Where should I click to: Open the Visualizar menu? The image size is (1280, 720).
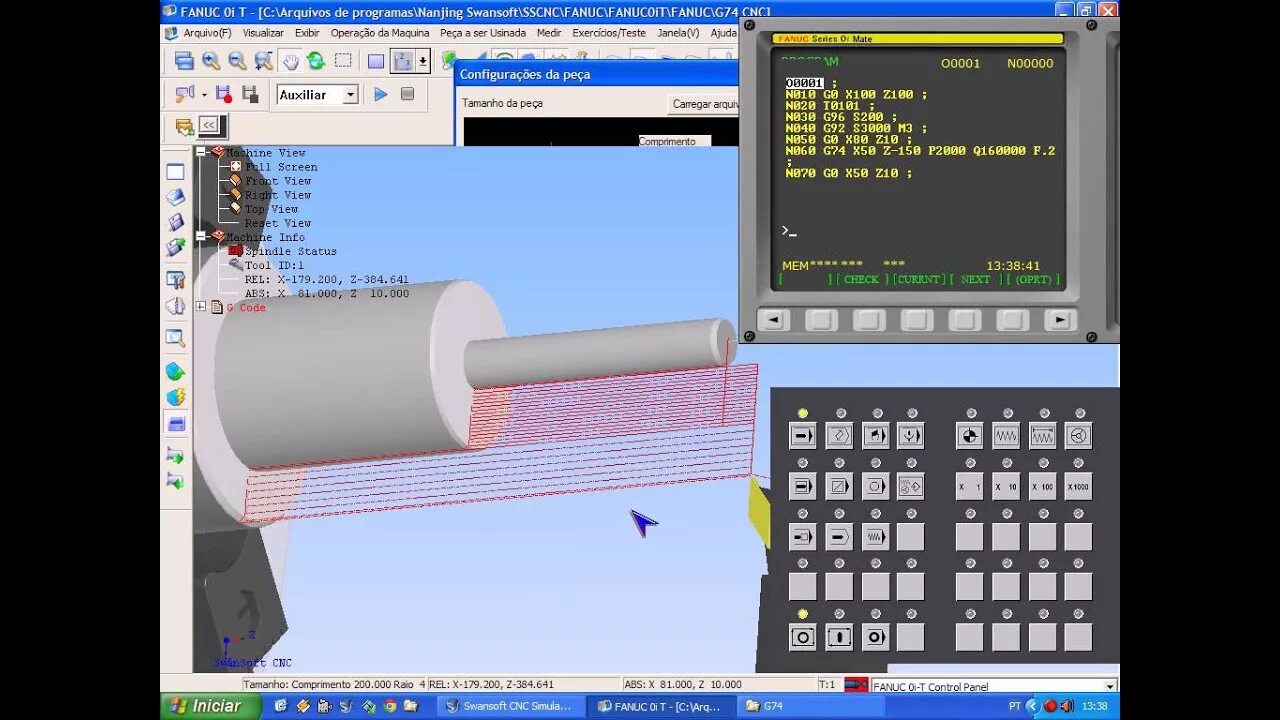pos(263,33)
